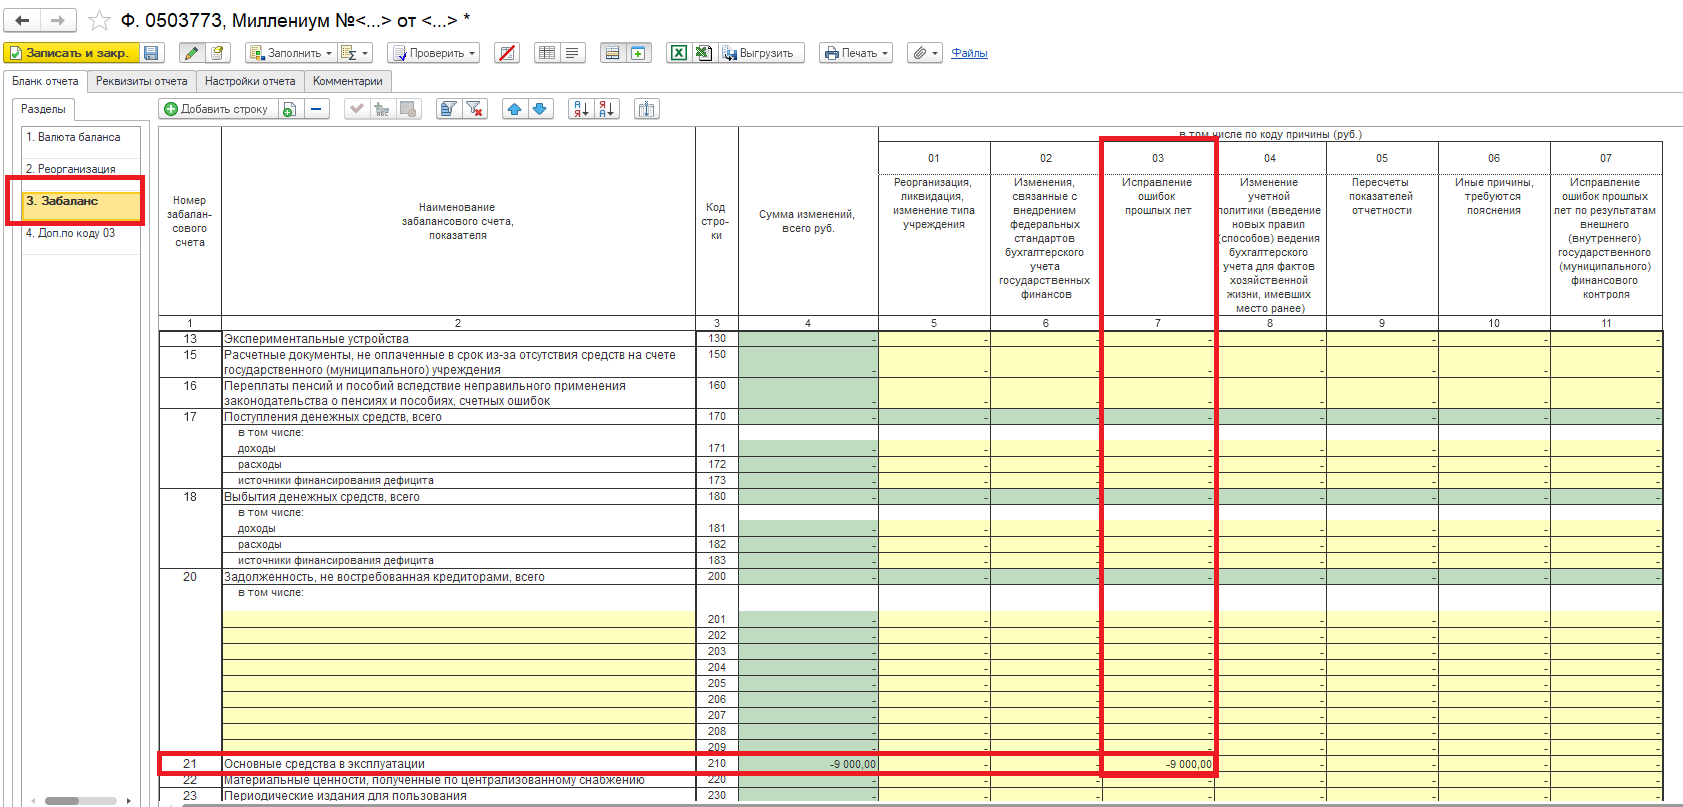Select section 4. Доп.по коду 03
Image resolution: width=1683 pixels, height=807 pixels.
(81, 233)
